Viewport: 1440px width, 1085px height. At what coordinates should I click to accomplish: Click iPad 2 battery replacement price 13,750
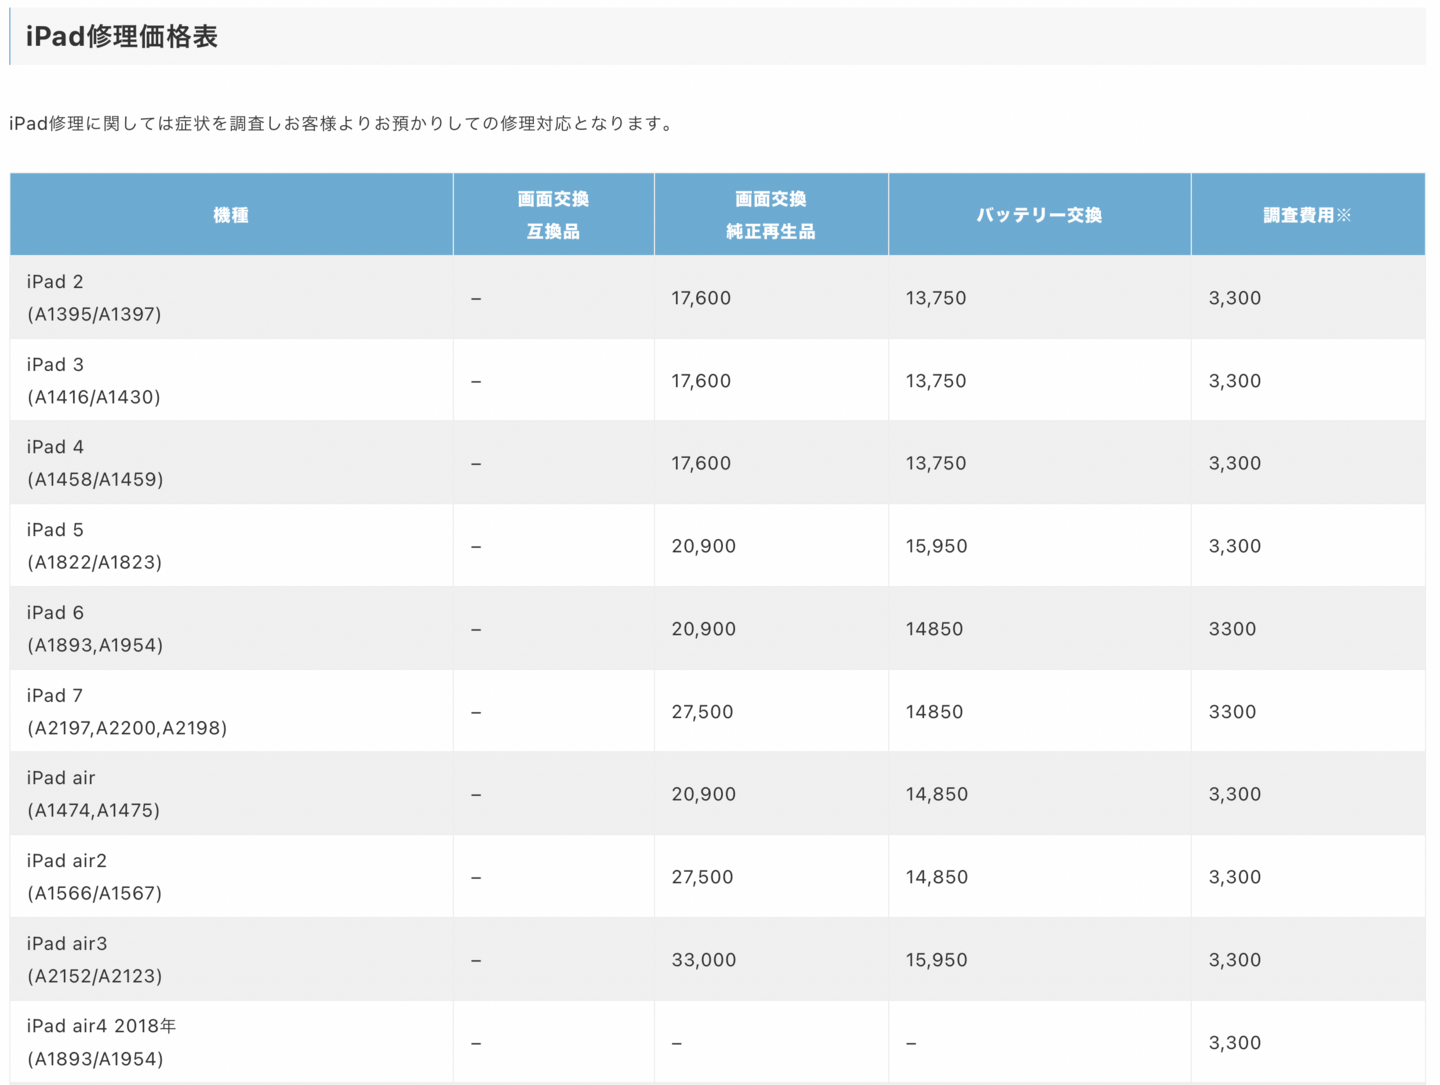pyautogui.click(x=935, y=298)
